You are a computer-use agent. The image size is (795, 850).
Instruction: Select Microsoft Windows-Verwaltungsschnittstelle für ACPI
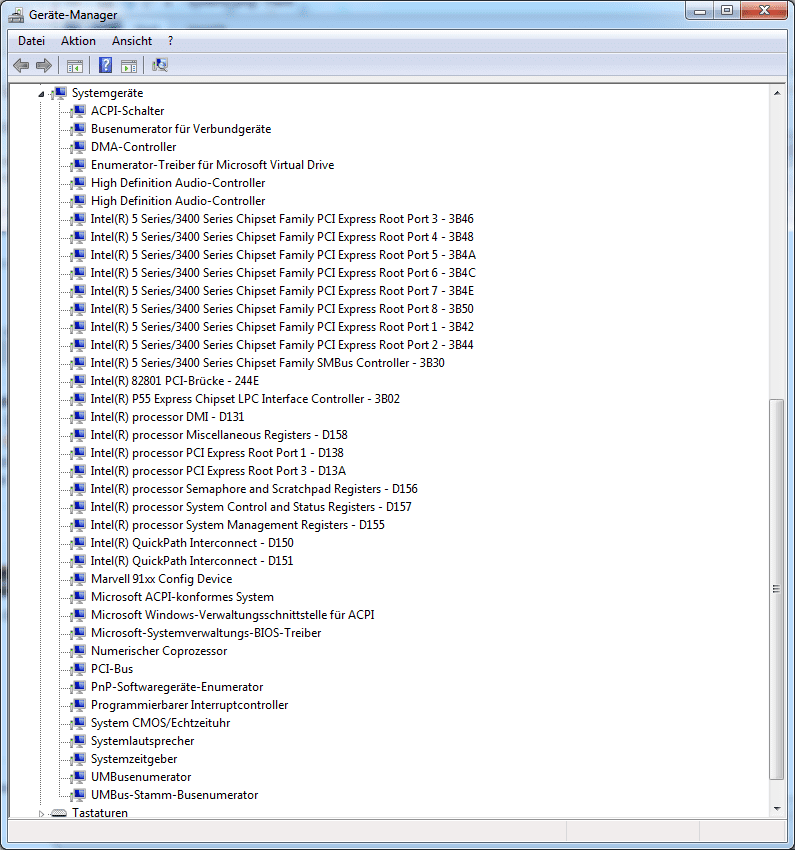232,614
